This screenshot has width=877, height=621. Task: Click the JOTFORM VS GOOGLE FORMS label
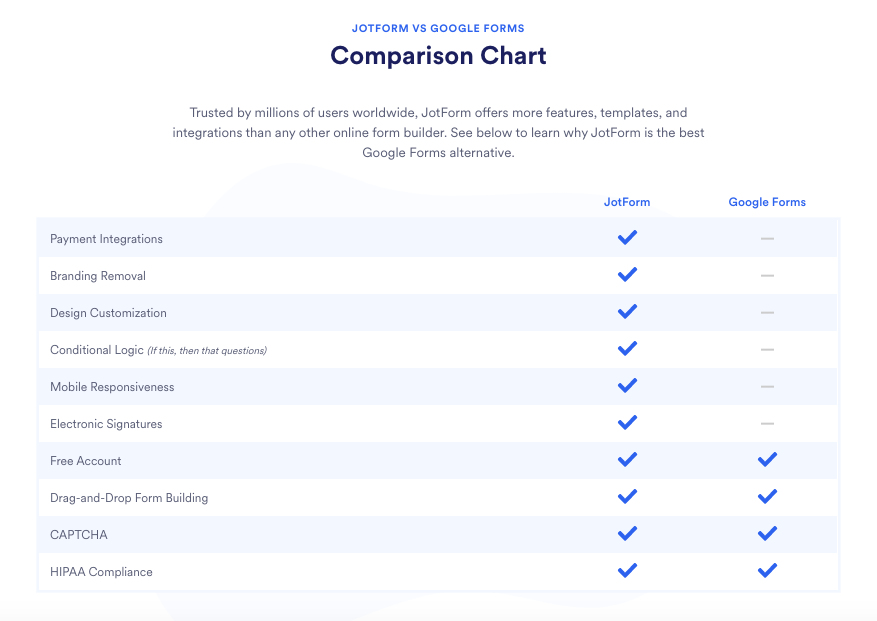438,28
